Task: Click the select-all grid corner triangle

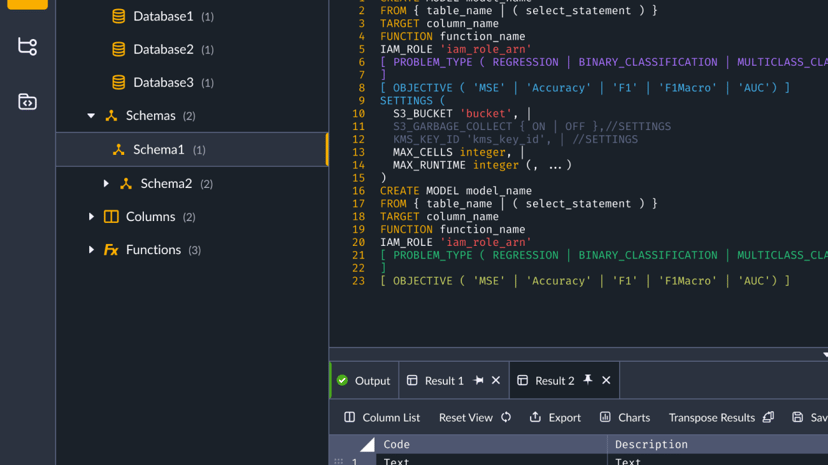Action: coord(367,445)
